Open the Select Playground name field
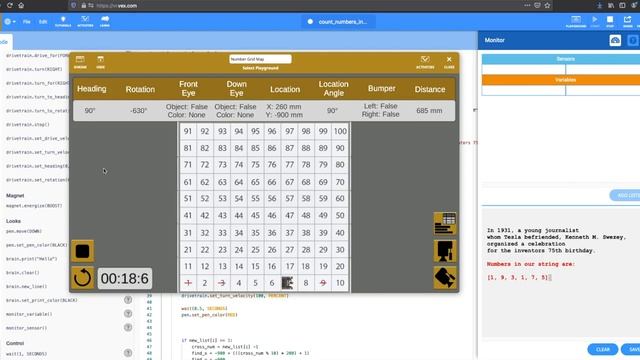The width and height of the screenshot is (640, 360). point(260,59)
